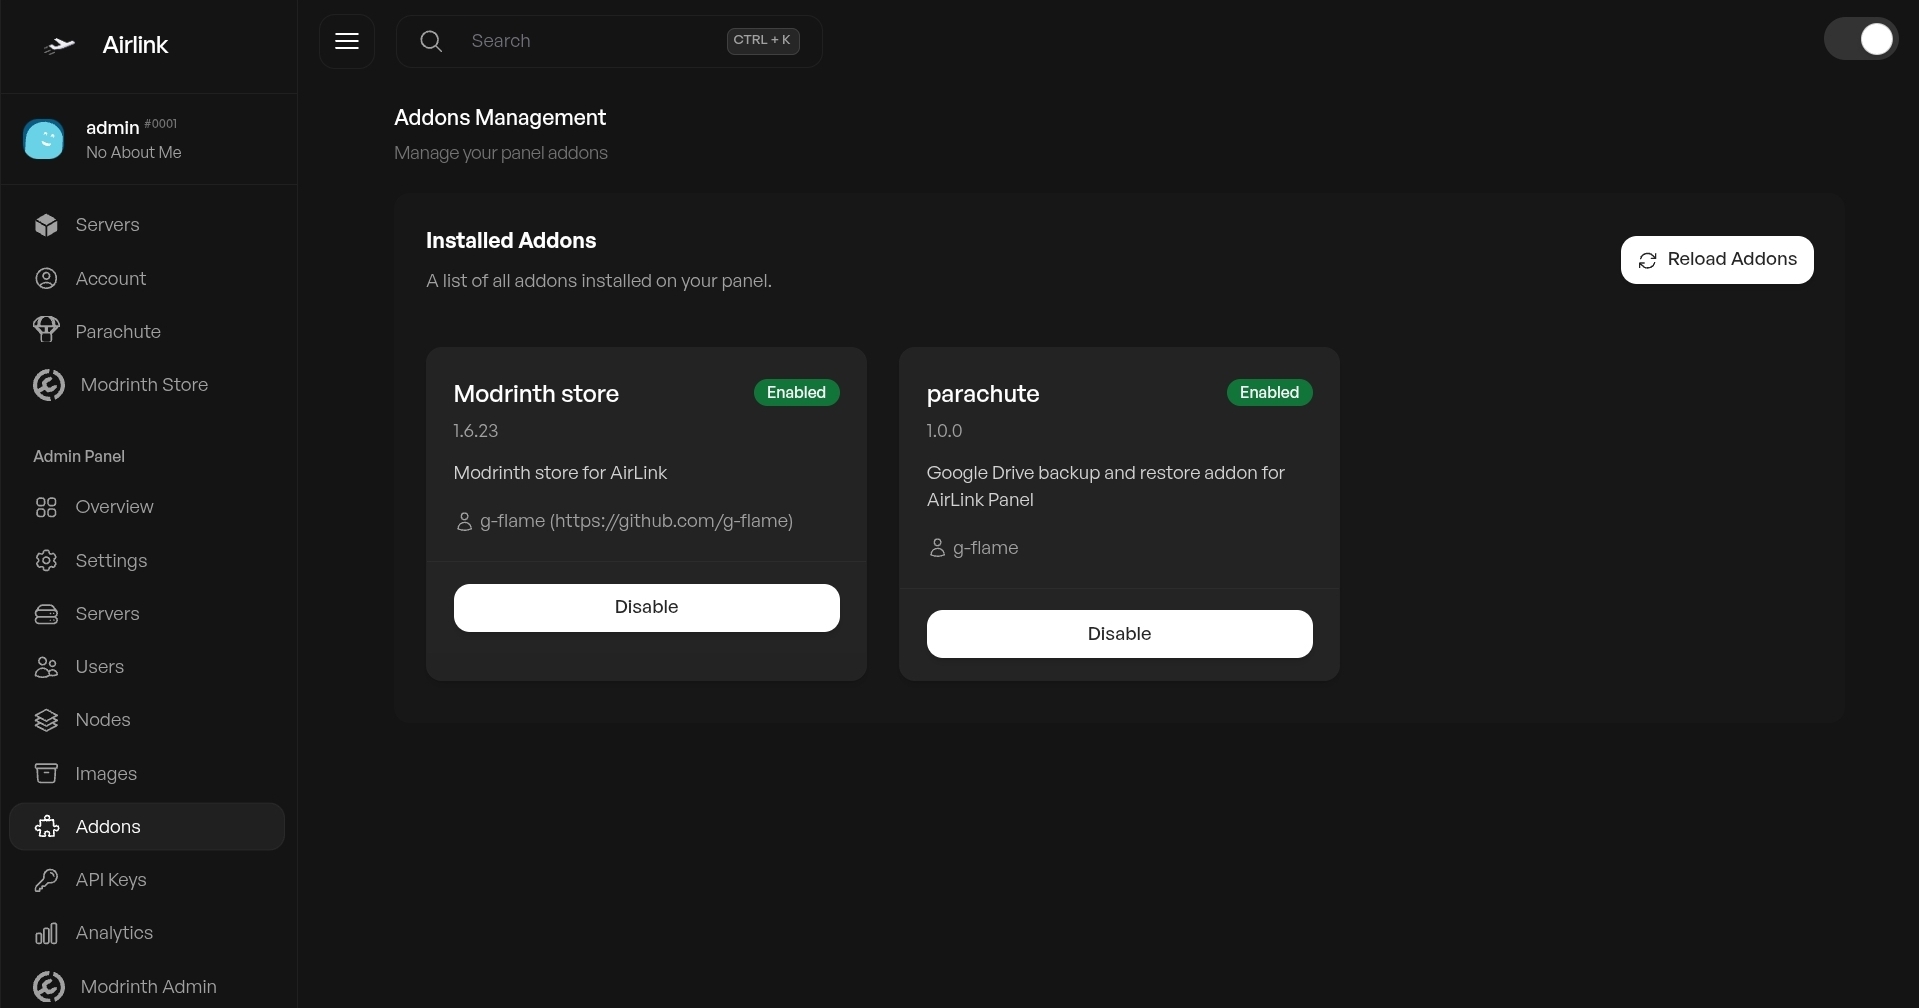Click the search magnifier icon
The height and width of the screenshot is (1008, 1919).
[431, 41]
